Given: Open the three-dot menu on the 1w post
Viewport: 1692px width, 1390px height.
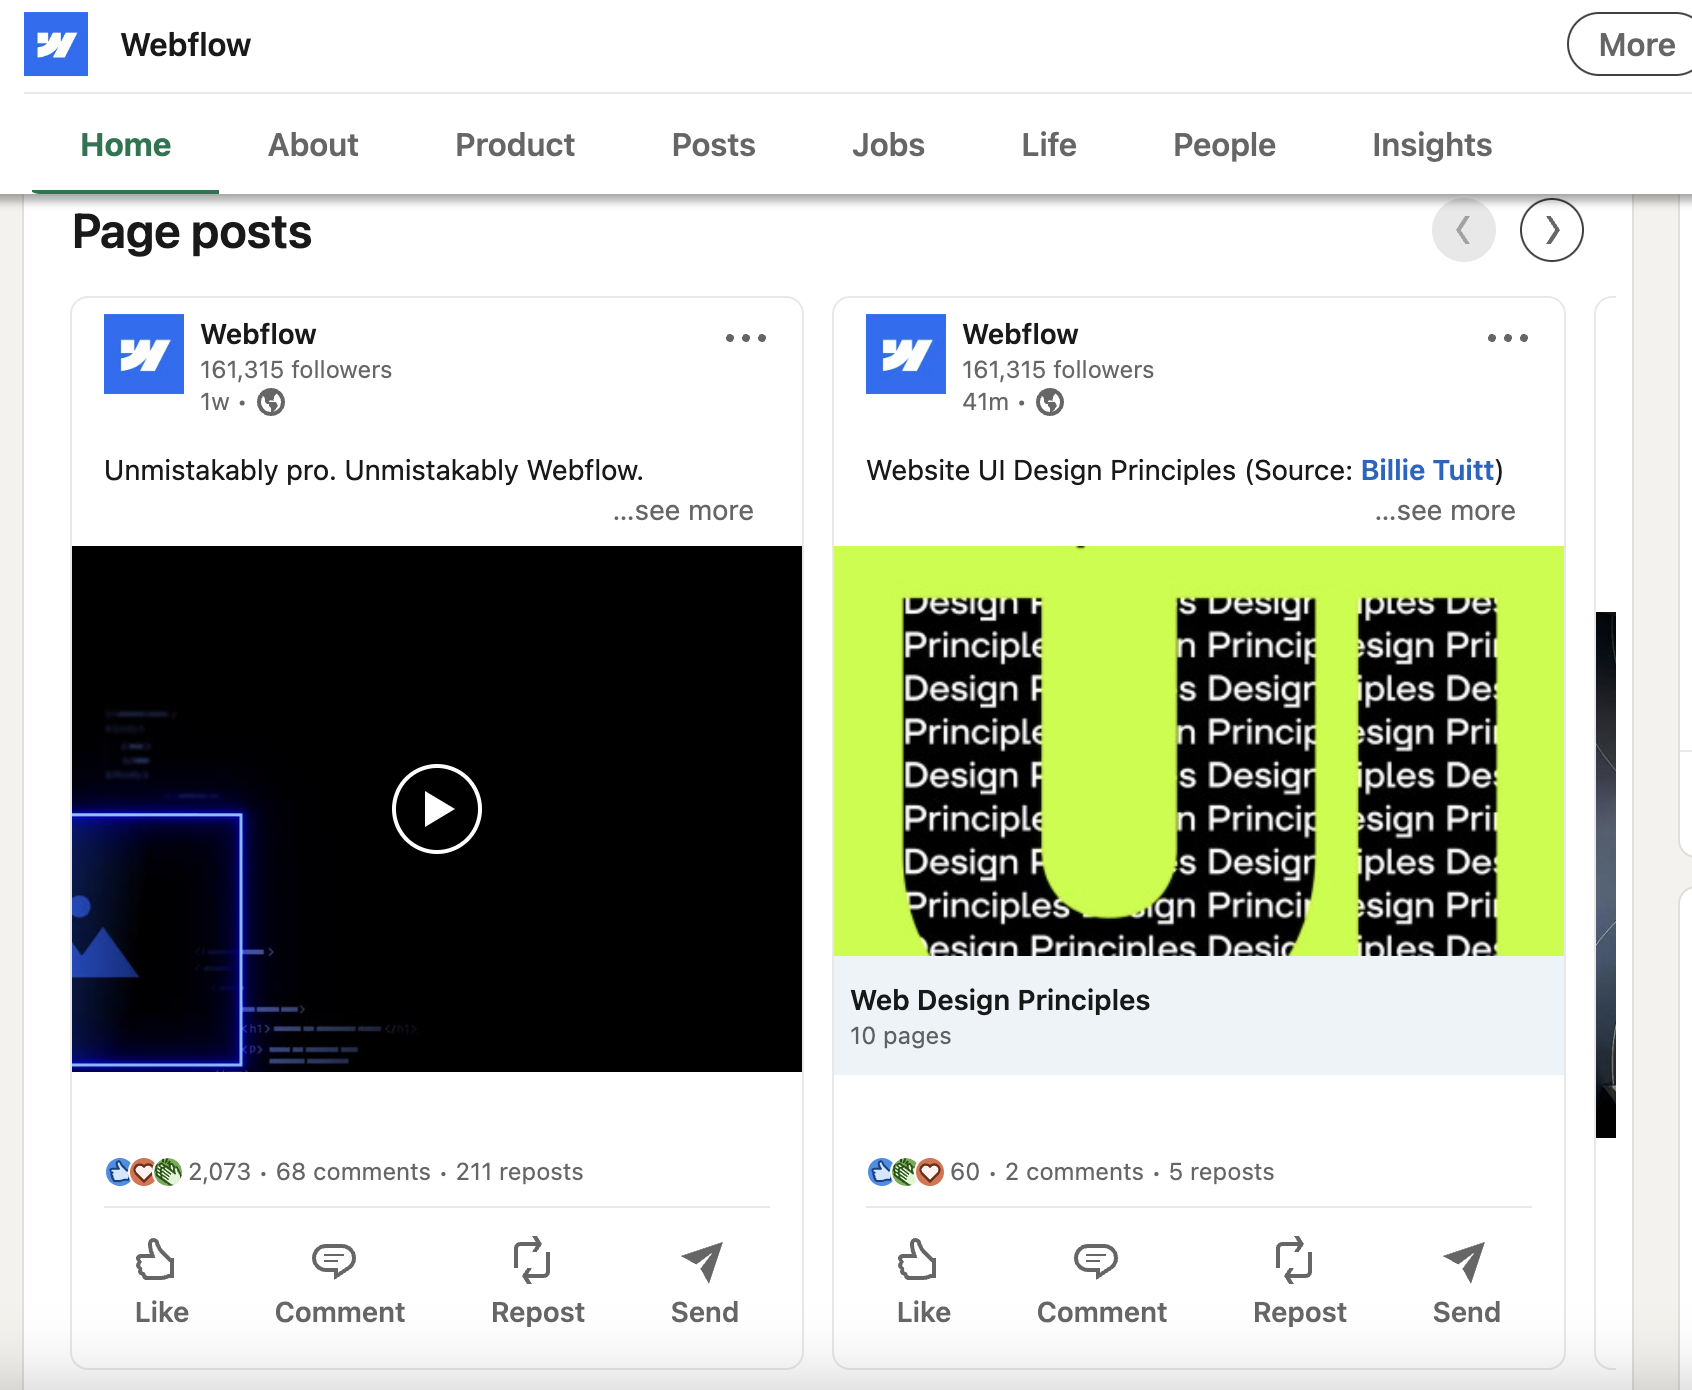Looking at the screenshot, I should click(746, 338).
